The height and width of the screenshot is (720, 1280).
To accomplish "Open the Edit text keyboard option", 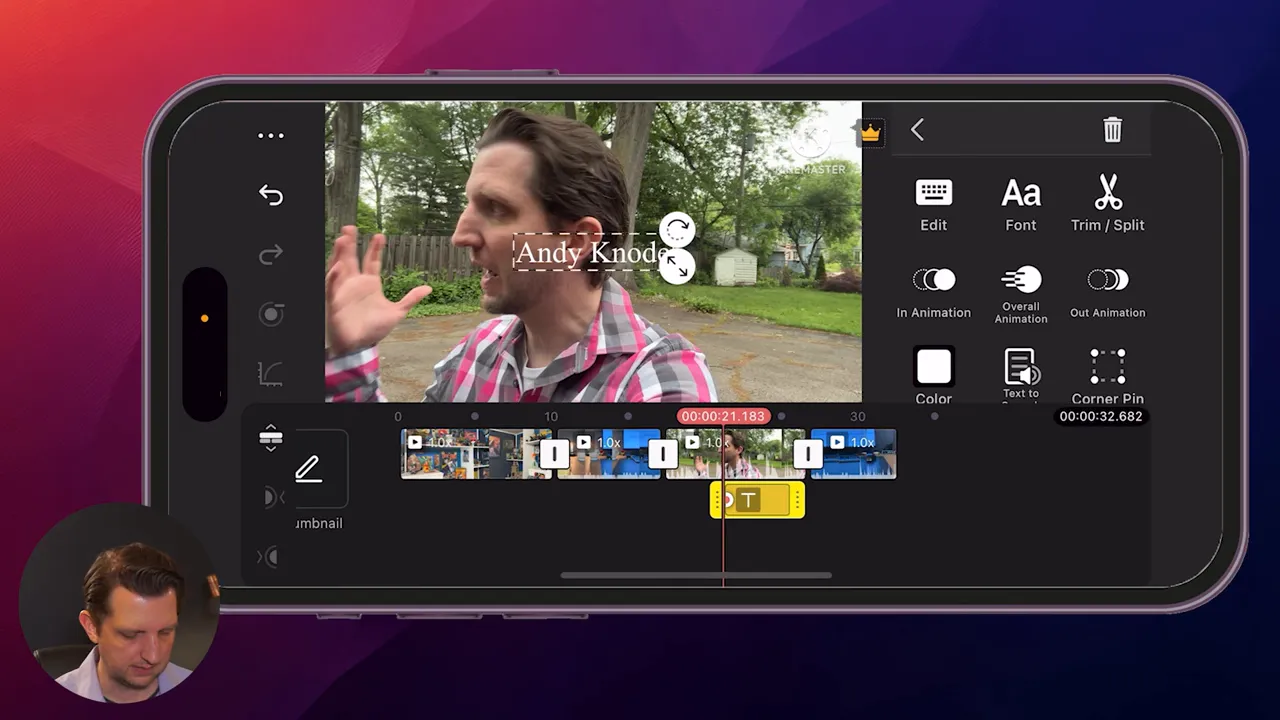I will pyautogui.click(x=933, y=204).
